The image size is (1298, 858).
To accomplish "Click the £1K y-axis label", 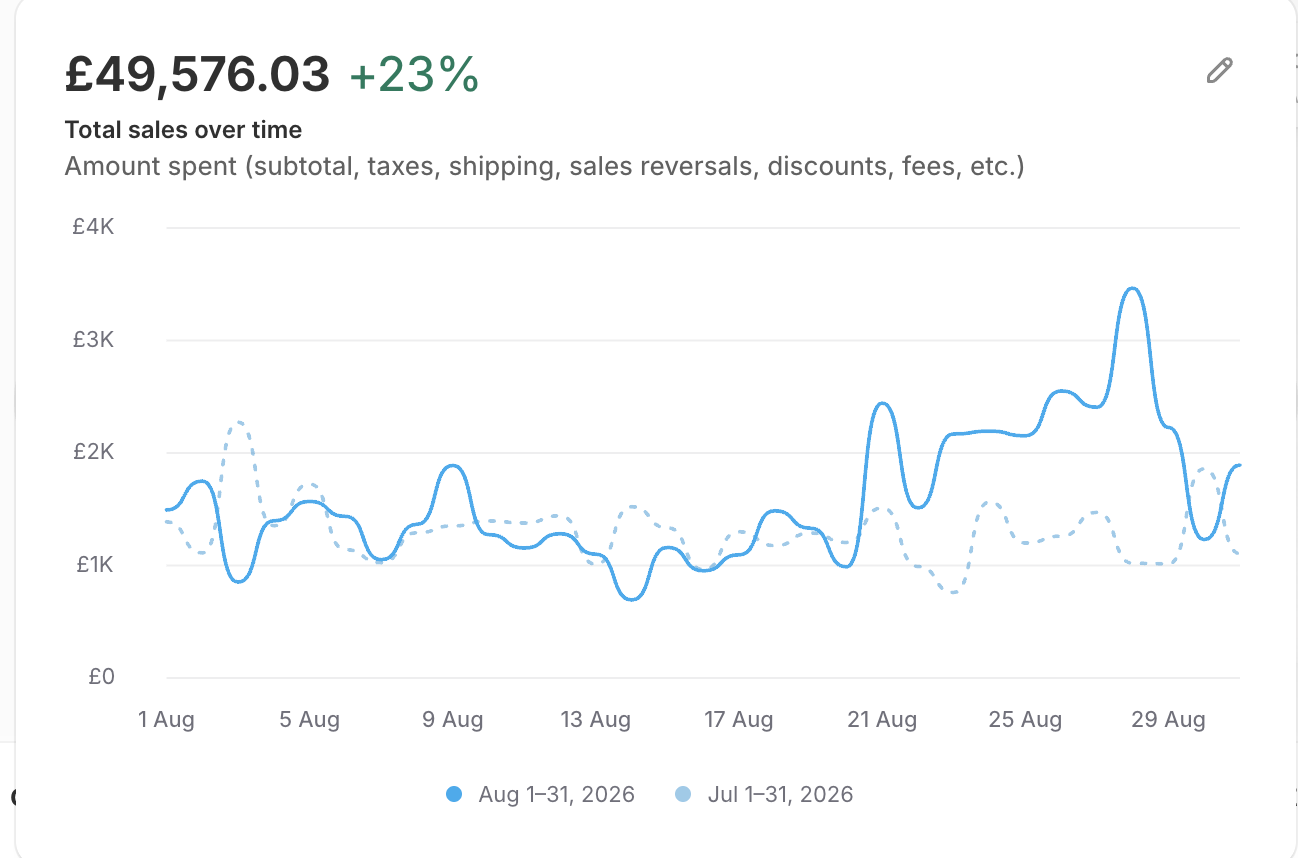I will (94, 565).
